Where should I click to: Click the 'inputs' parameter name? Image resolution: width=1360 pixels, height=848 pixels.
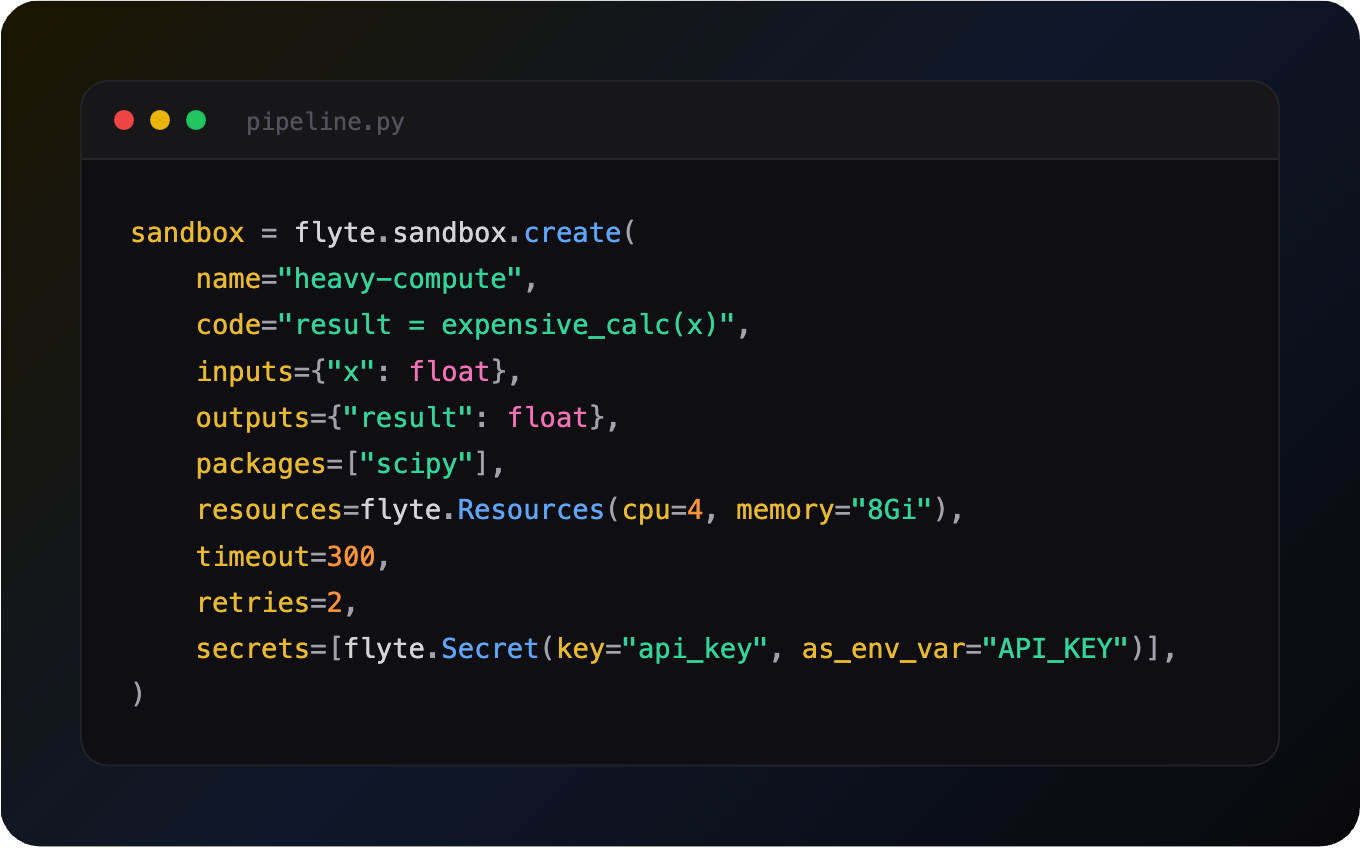click(x=245, y=371)
